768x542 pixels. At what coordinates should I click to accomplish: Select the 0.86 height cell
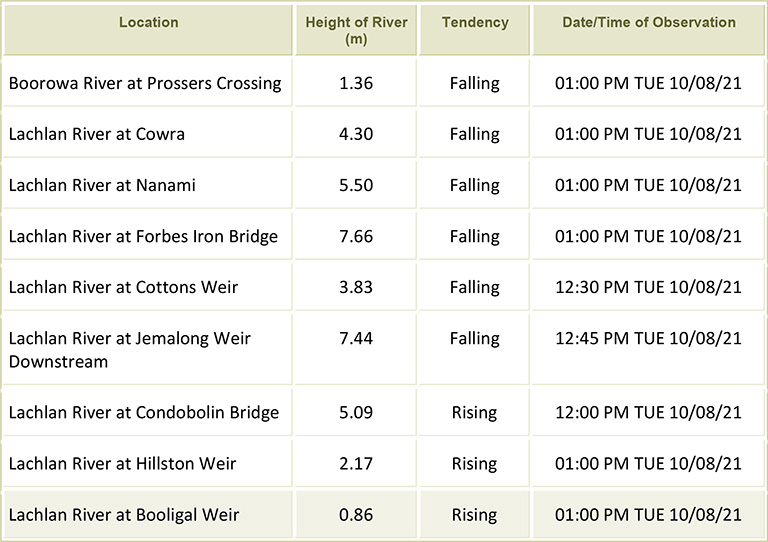pyautogui.click(x=356, y=515)
